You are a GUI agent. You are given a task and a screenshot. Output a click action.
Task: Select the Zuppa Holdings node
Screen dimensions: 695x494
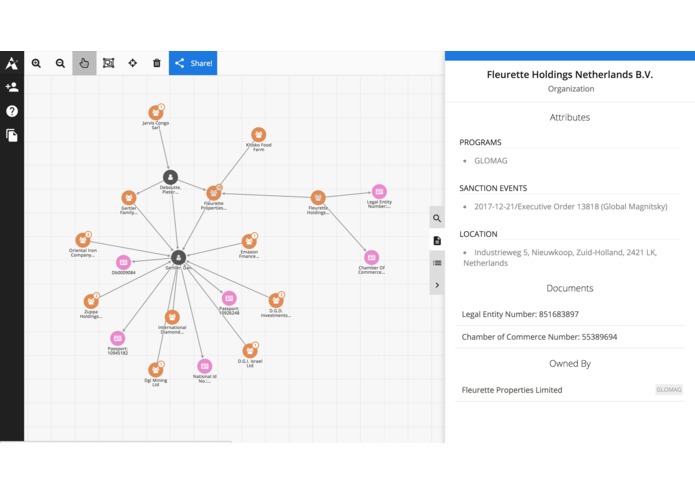tap(91, 301)
